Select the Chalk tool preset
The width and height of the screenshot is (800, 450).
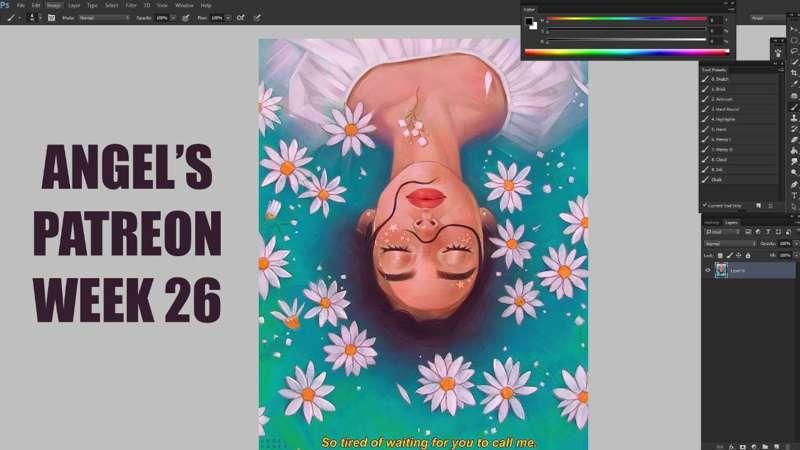[740, 180]
